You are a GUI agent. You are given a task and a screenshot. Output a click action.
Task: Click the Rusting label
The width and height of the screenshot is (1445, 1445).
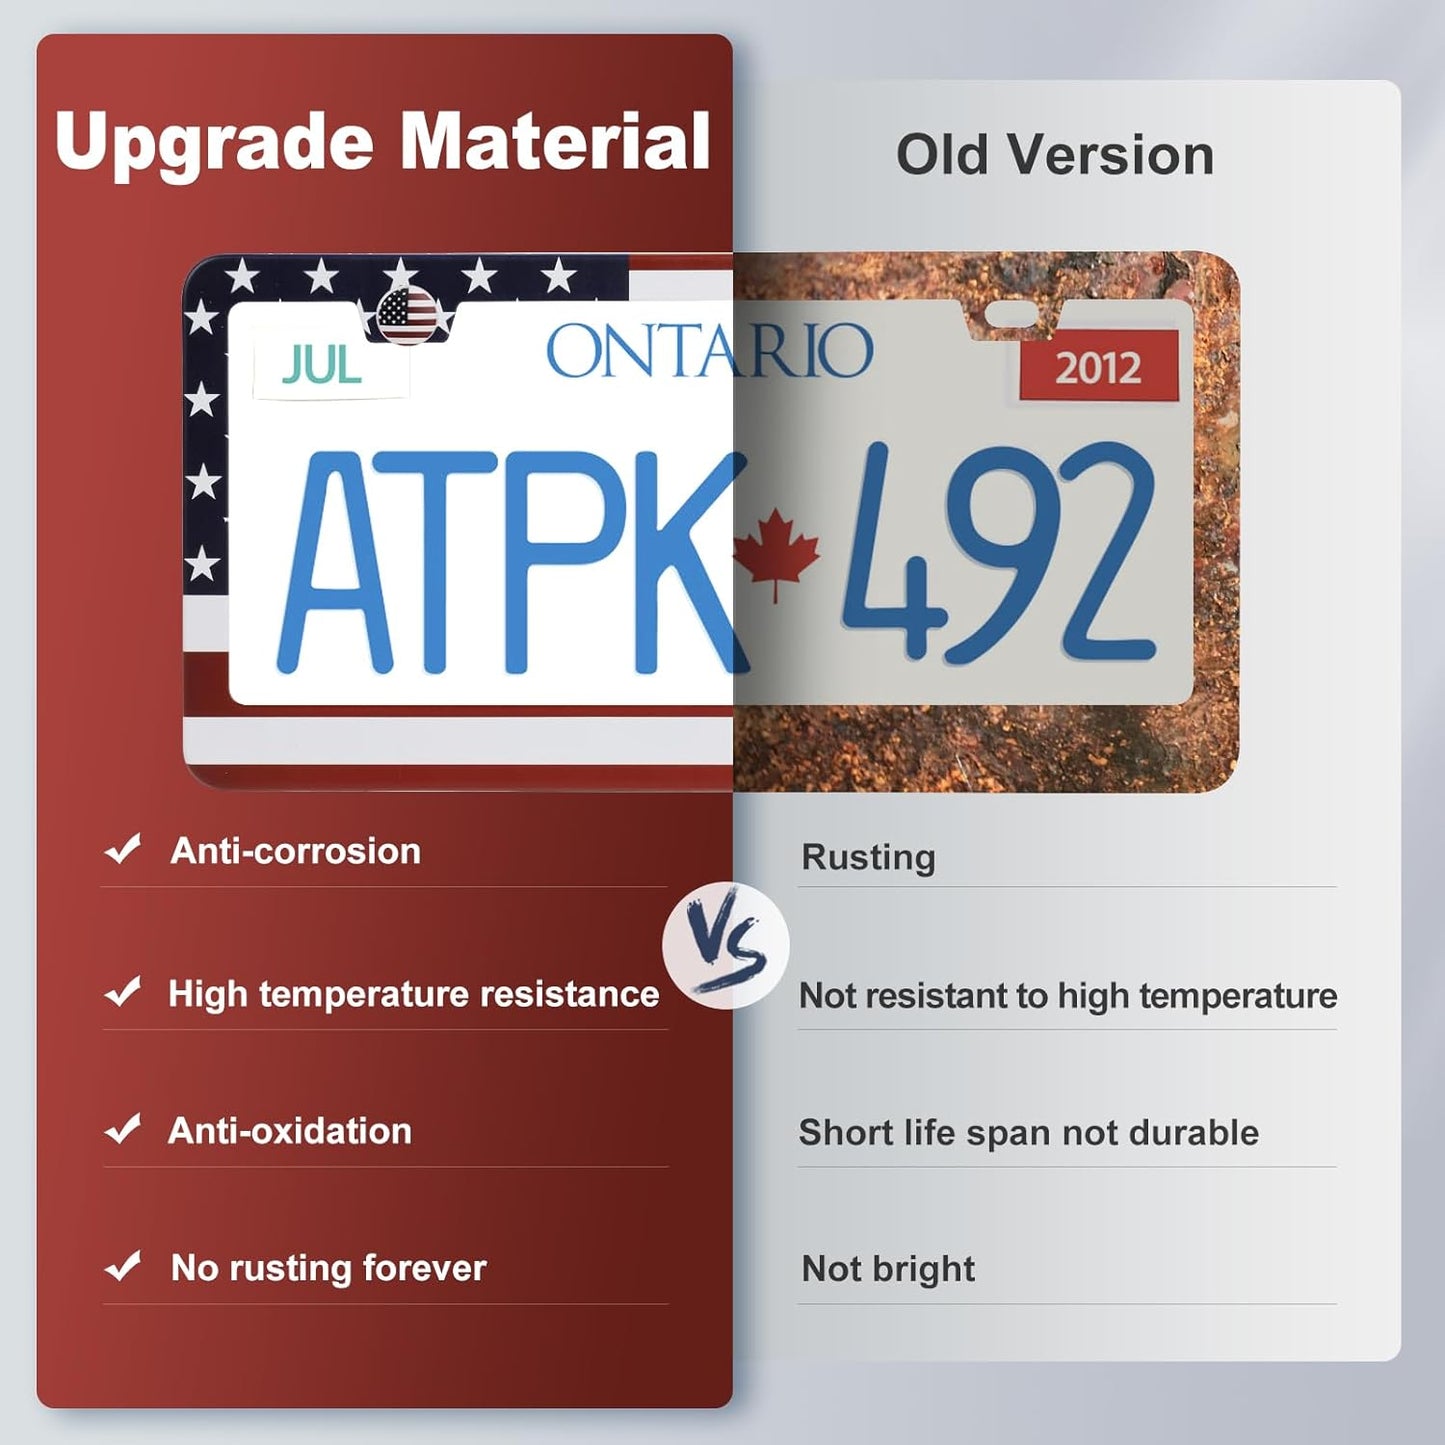(868, 857)
